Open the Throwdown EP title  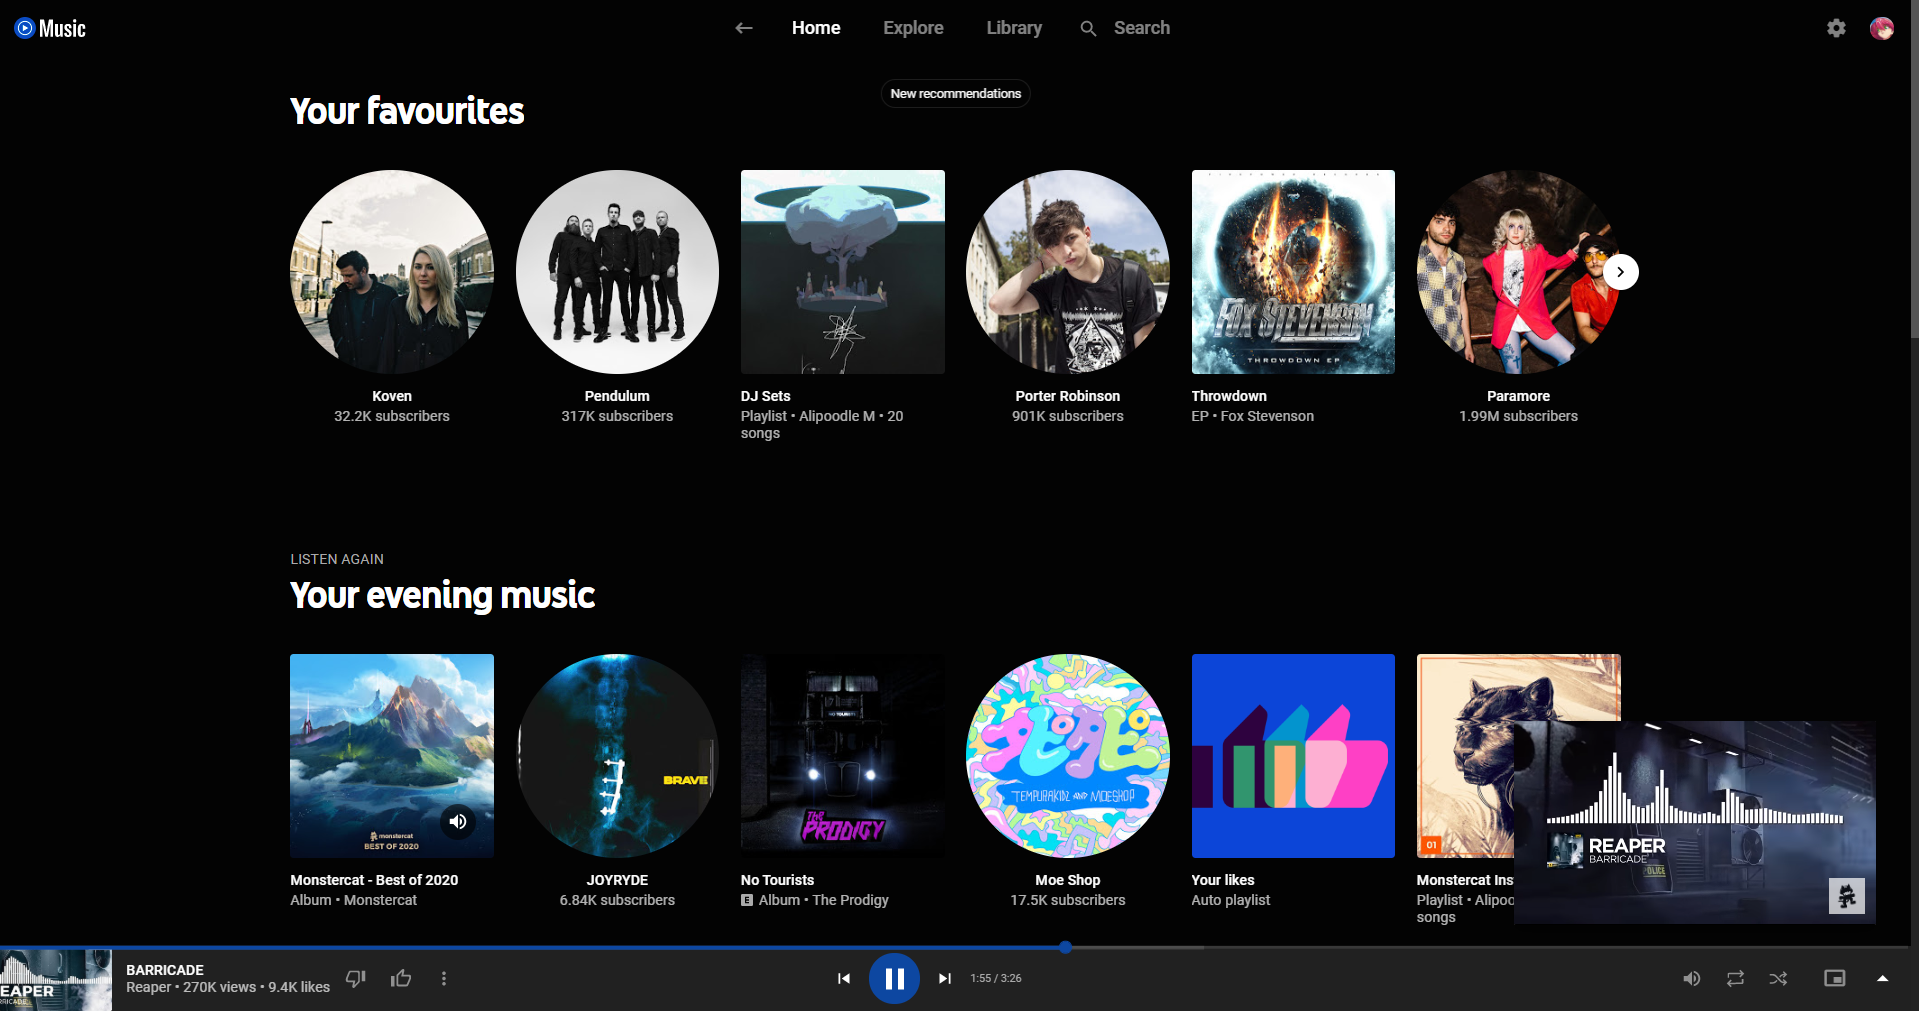tap(1229, 396)
